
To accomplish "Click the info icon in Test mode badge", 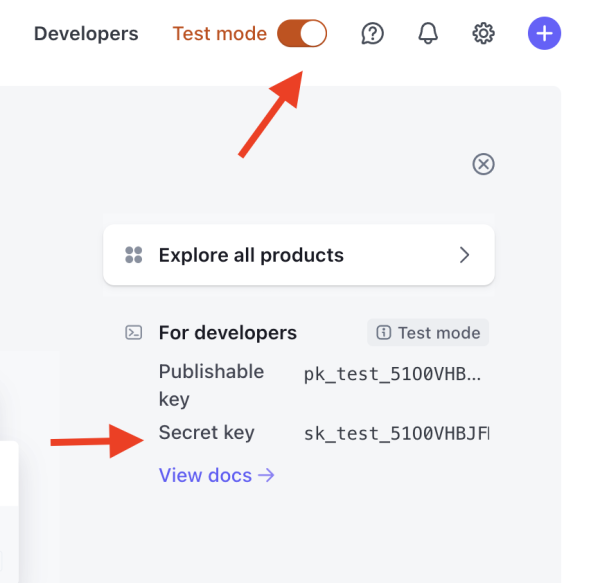I will point(383,333).
